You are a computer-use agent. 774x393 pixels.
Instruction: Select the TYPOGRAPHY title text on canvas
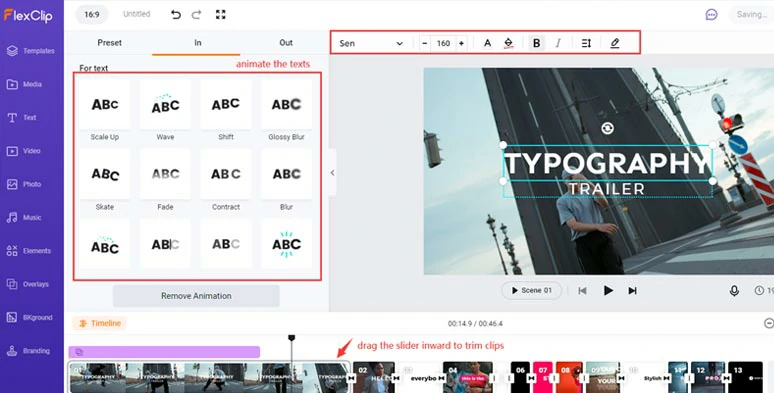tap(607, 163)
